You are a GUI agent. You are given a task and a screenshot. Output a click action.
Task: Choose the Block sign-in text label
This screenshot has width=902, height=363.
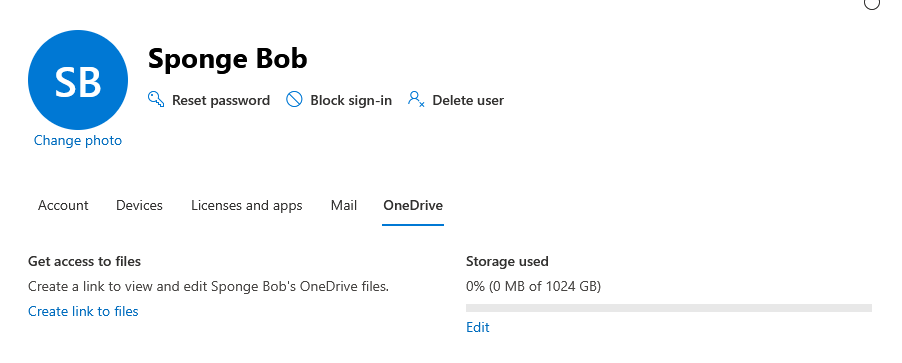point(351,100)
